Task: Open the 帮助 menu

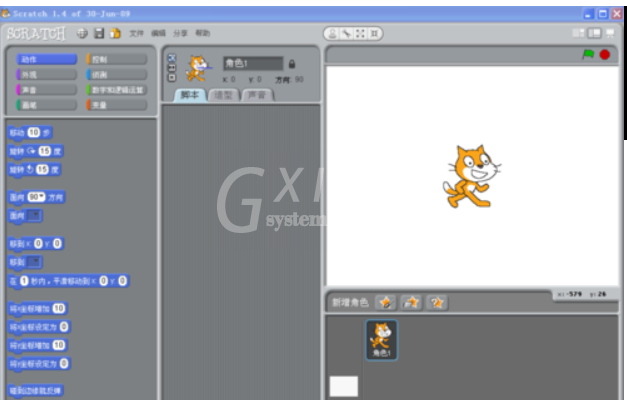Action: pos(202,33)
